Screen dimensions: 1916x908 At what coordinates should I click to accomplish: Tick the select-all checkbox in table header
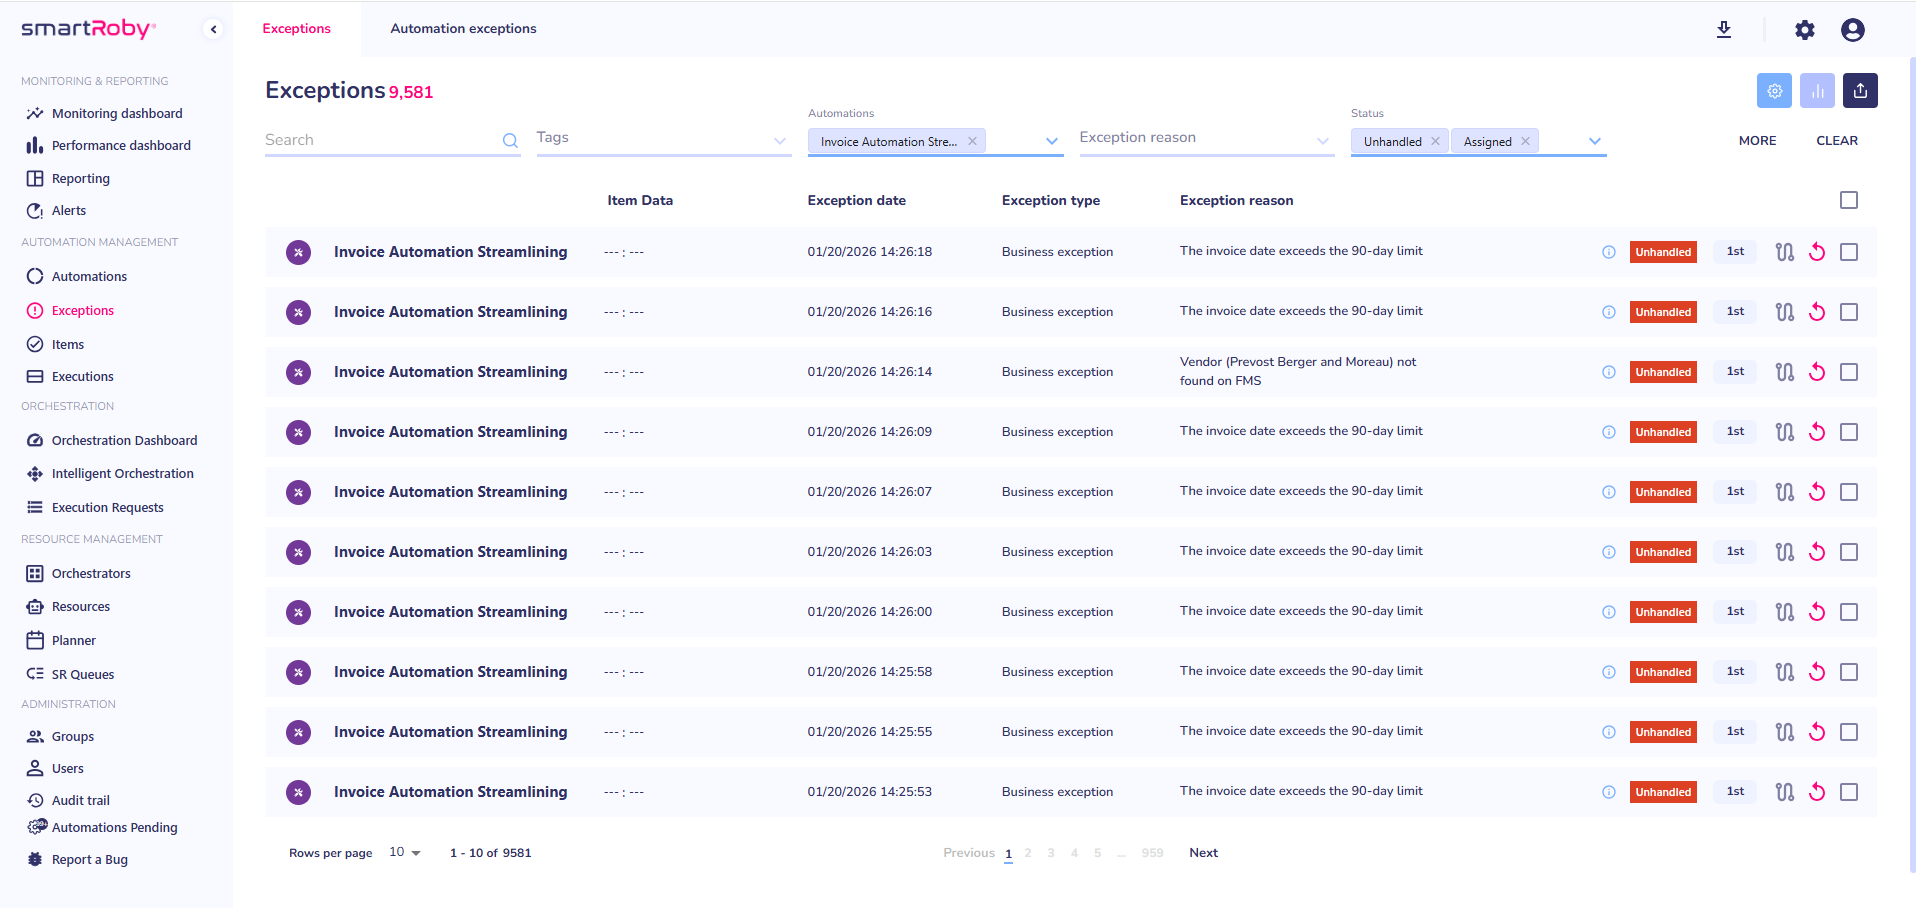coord(1849,200)
